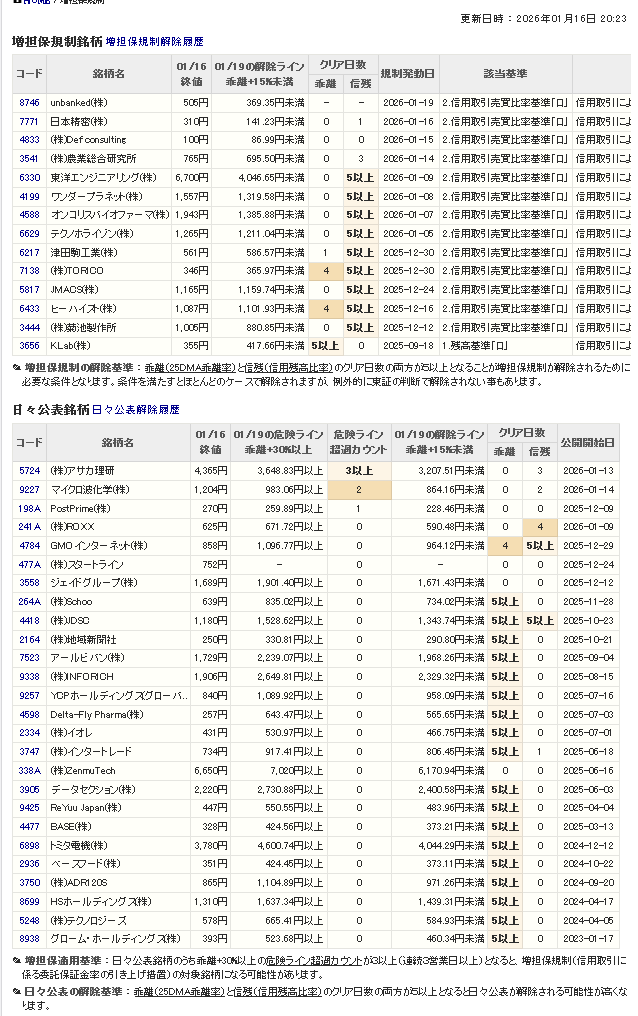
Task: Open the 日々公表解除履歴 link
Action: 136,410
